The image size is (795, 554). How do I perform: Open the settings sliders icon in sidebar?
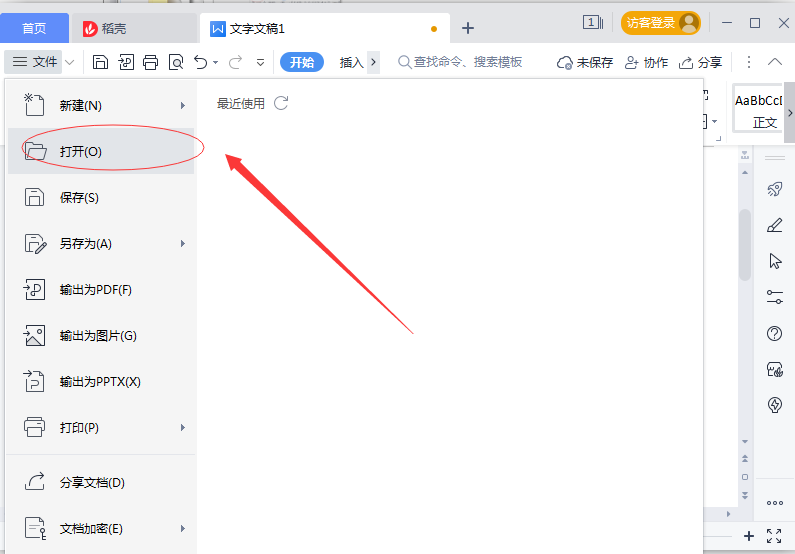(x=774, y=297)
